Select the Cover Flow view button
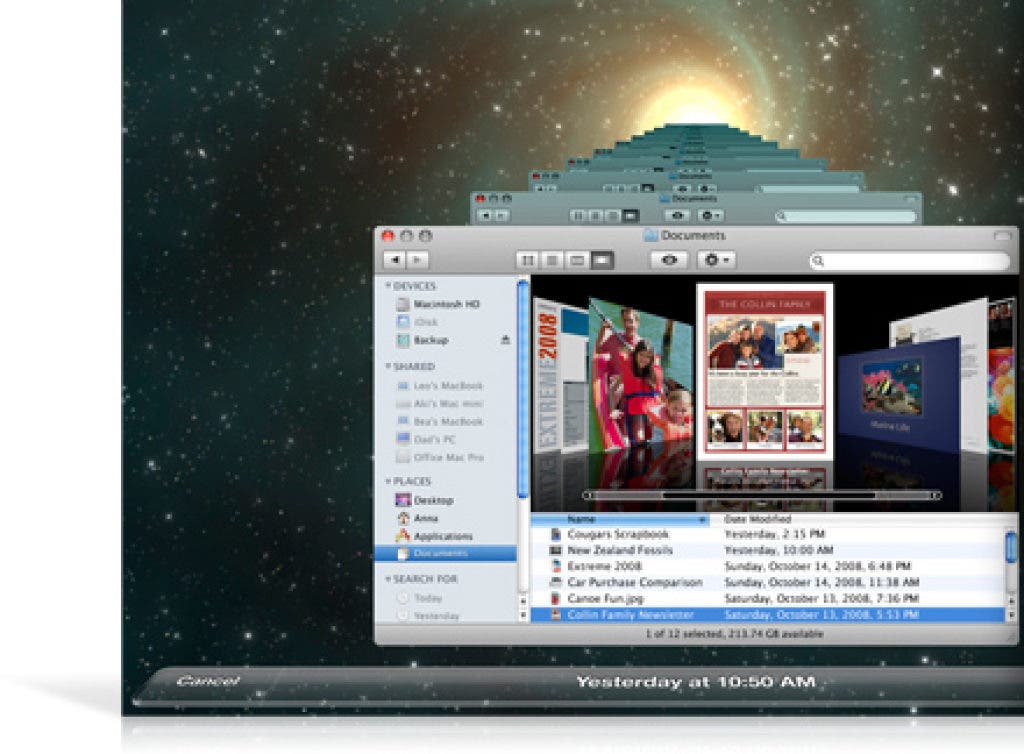 click(602, 260)
